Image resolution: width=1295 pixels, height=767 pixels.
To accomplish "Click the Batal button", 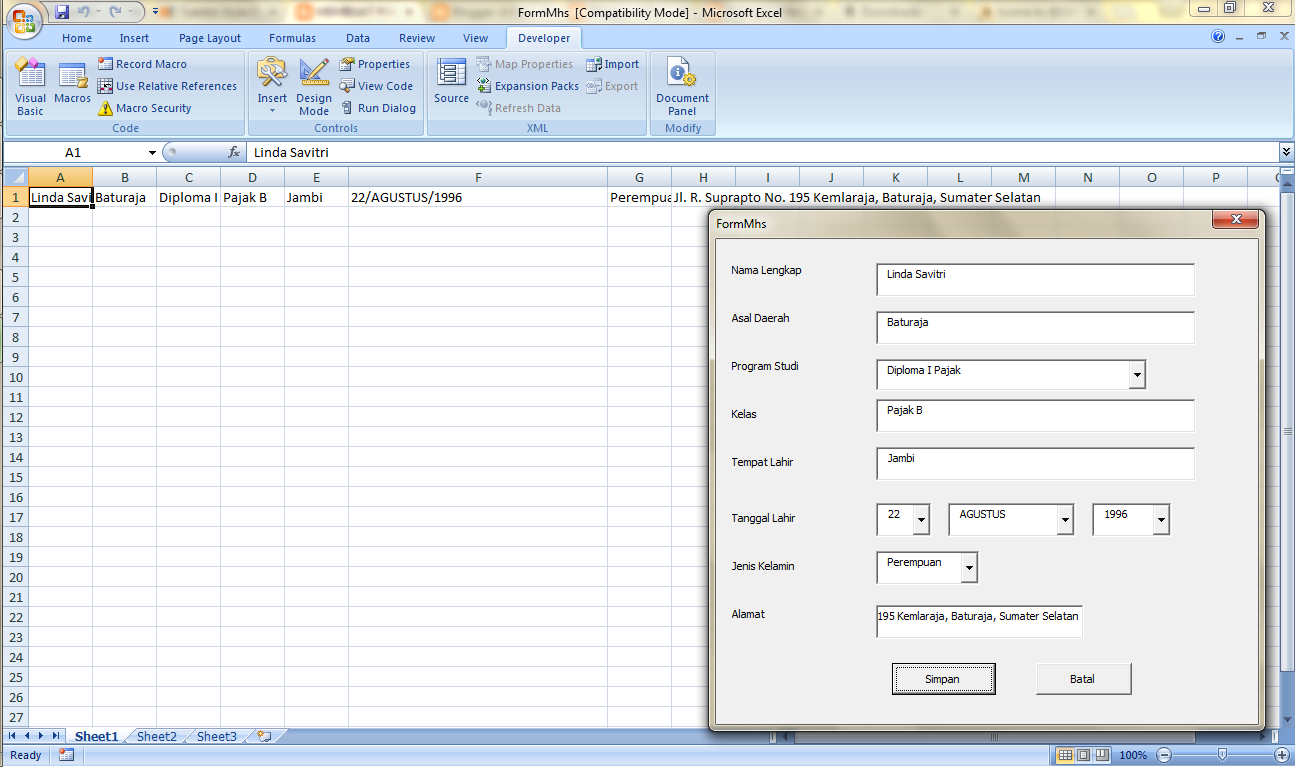I will pos(1082,678).
